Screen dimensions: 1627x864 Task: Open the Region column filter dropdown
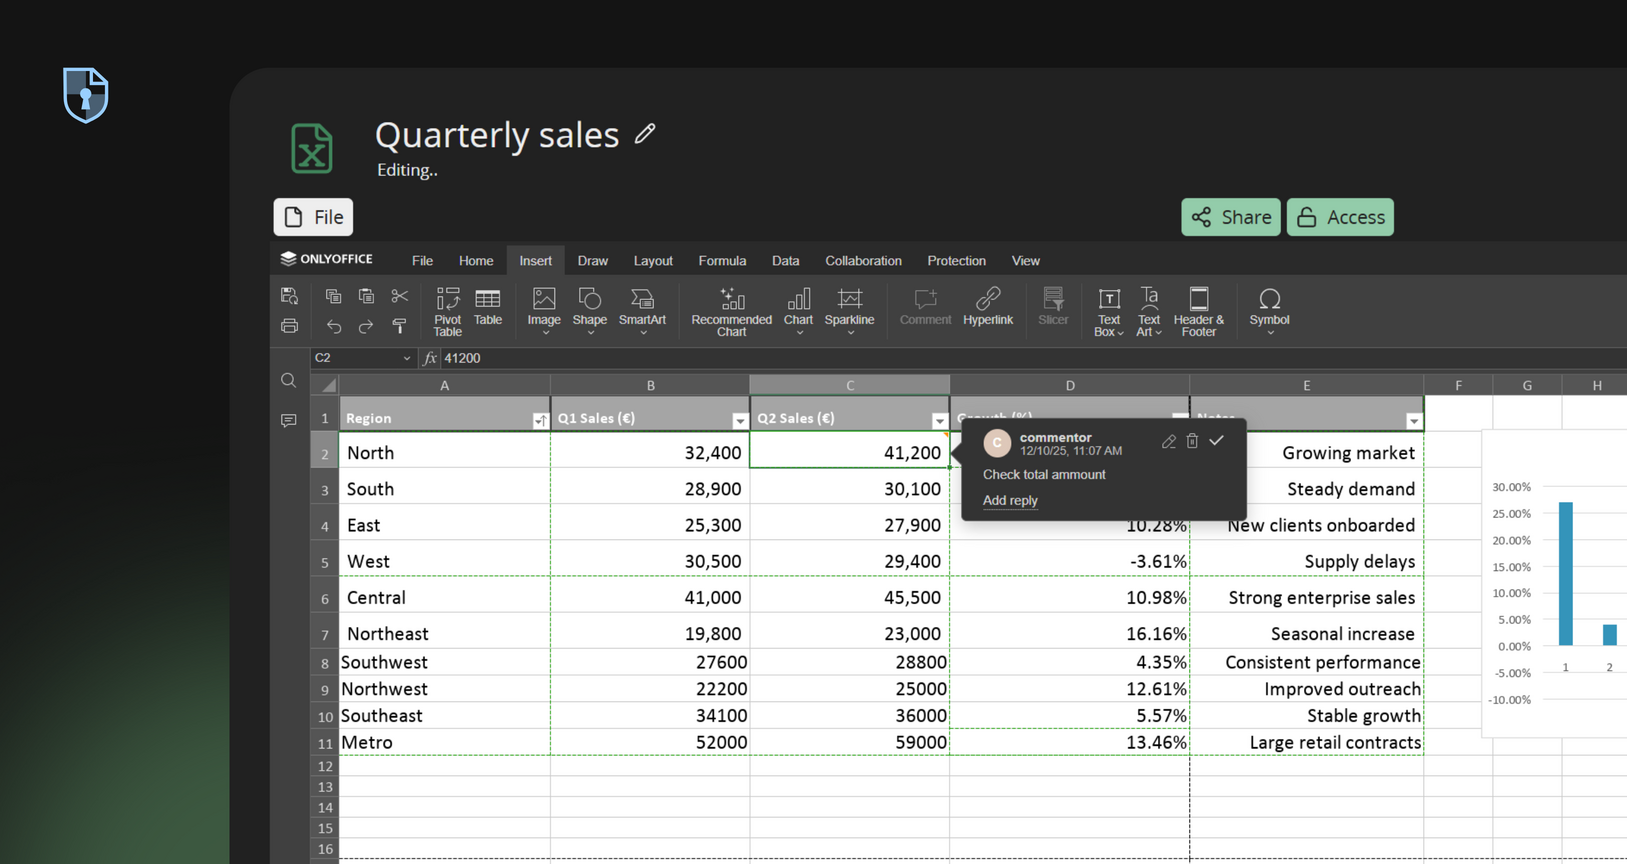click(x=540, y=421)
